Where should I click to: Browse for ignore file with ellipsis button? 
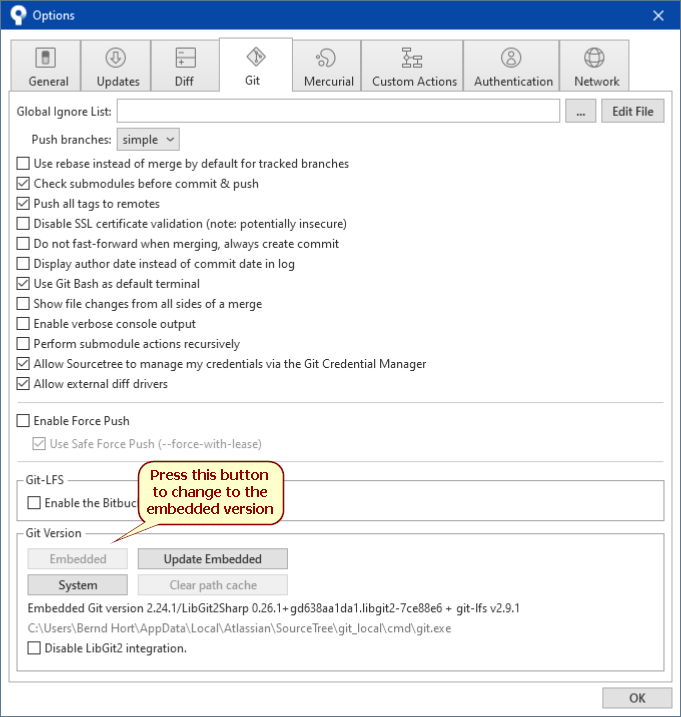pos(580,111)
